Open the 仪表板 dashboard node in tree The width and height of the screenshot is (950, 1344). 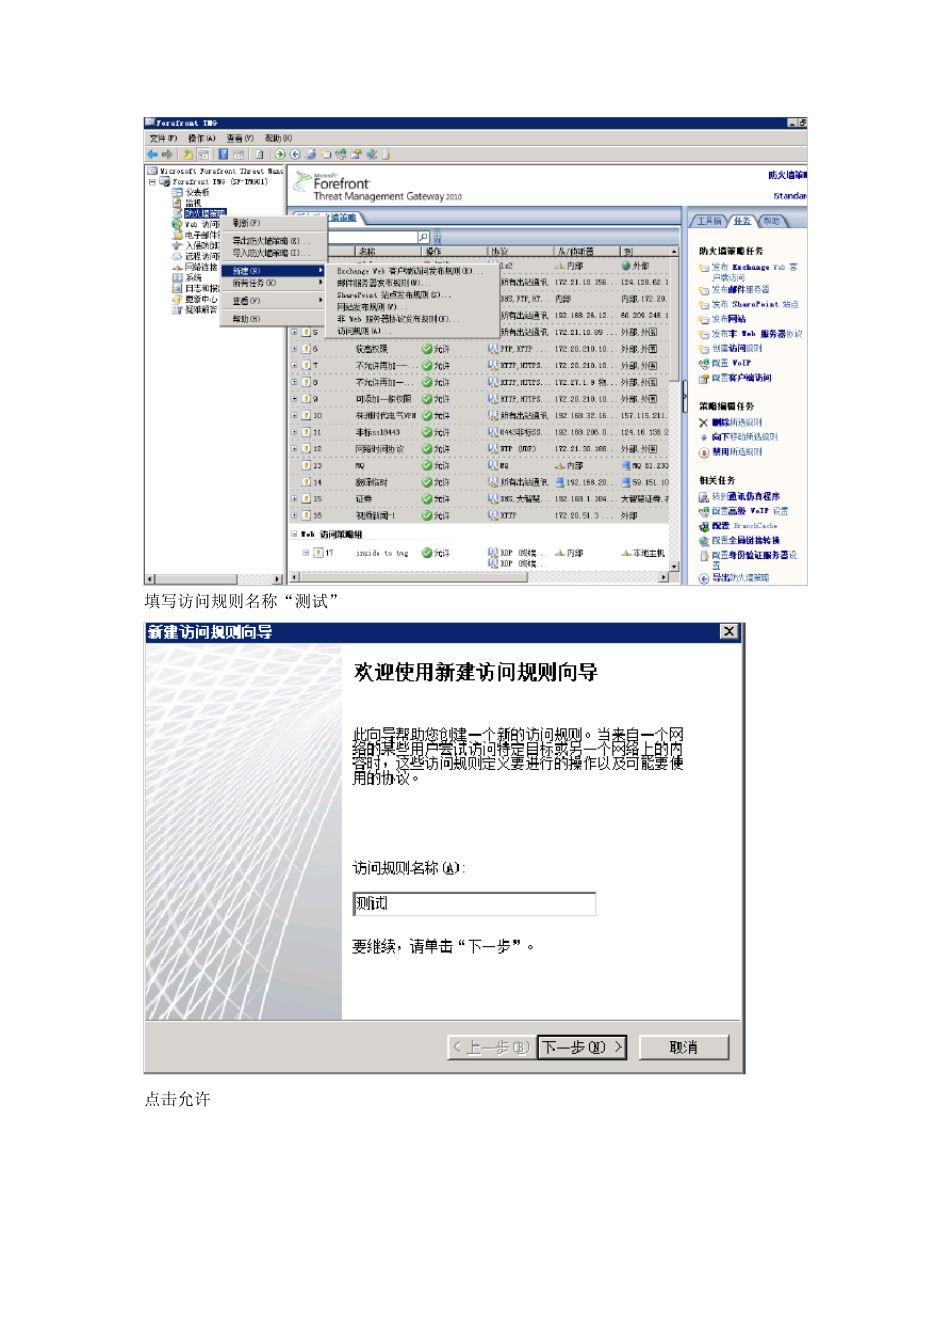(191, 192)
